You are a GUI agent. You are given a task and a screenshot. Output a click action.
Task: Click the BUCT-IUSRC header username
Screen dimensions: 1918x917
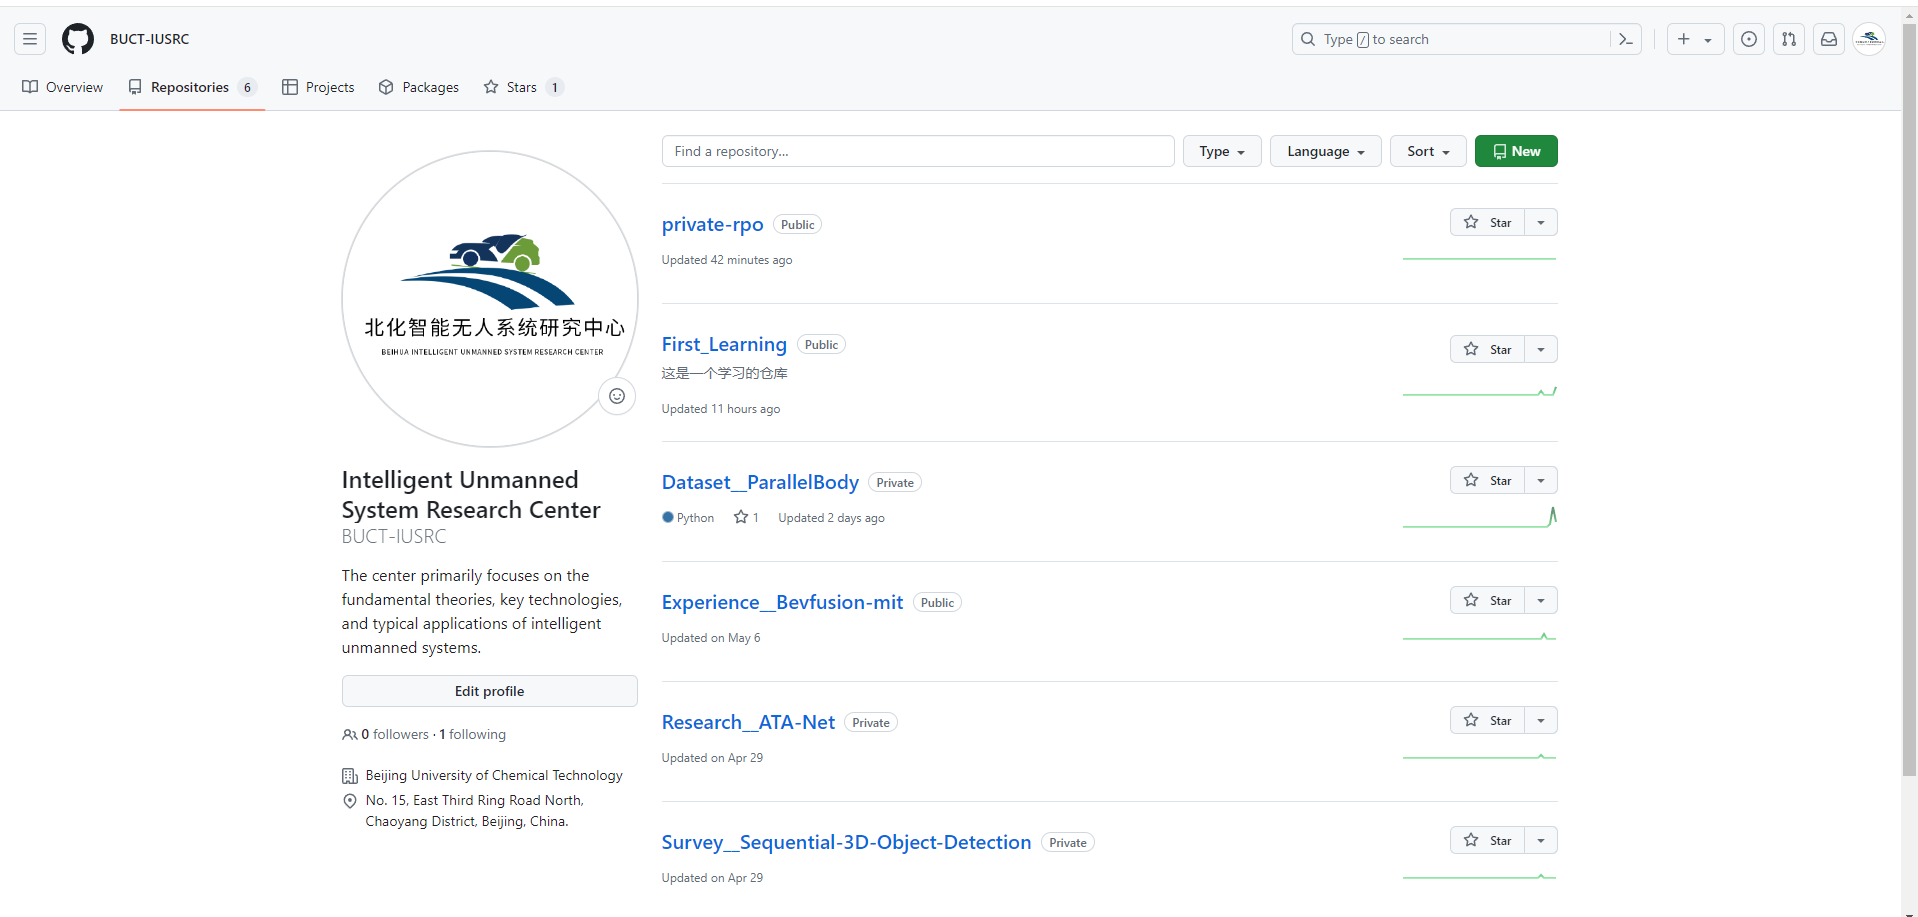coord(150,39)
